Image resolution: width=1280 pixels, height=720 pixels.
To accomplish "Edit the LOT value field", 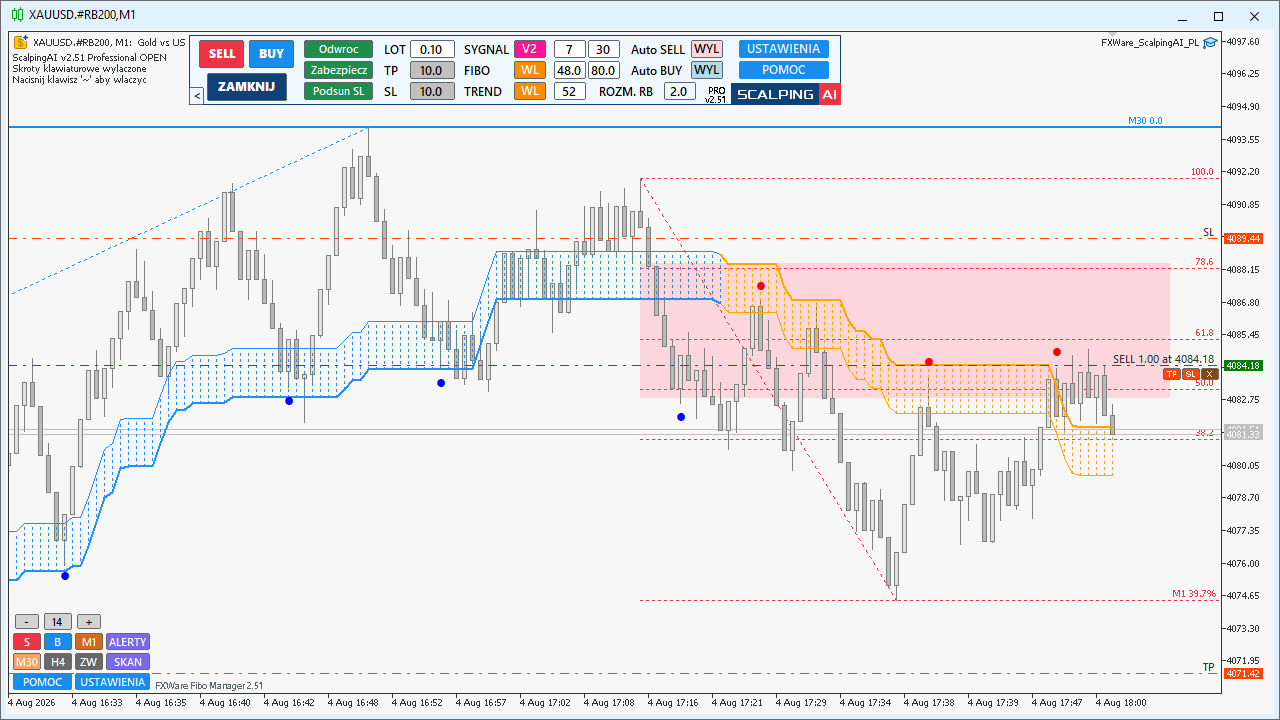I will [x=432, y=49].
